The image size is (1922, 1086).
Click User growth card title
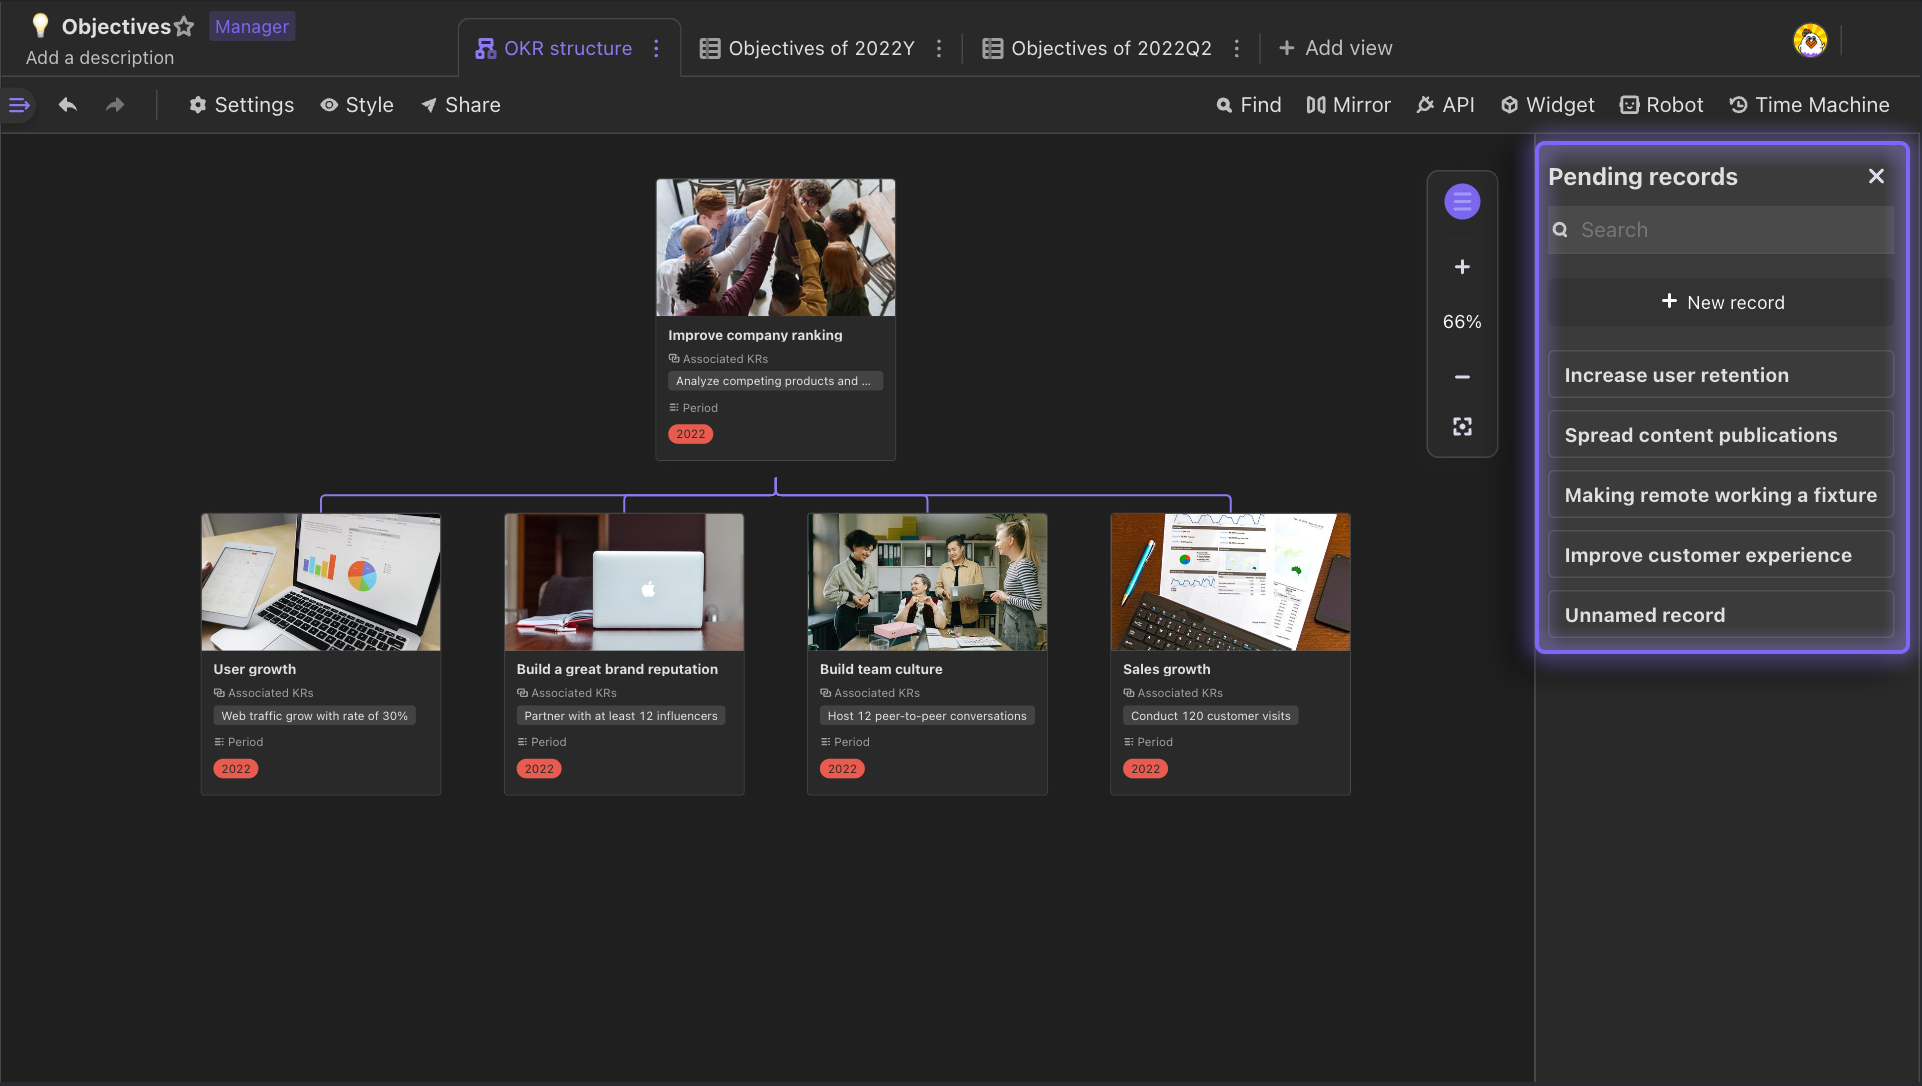254,669
